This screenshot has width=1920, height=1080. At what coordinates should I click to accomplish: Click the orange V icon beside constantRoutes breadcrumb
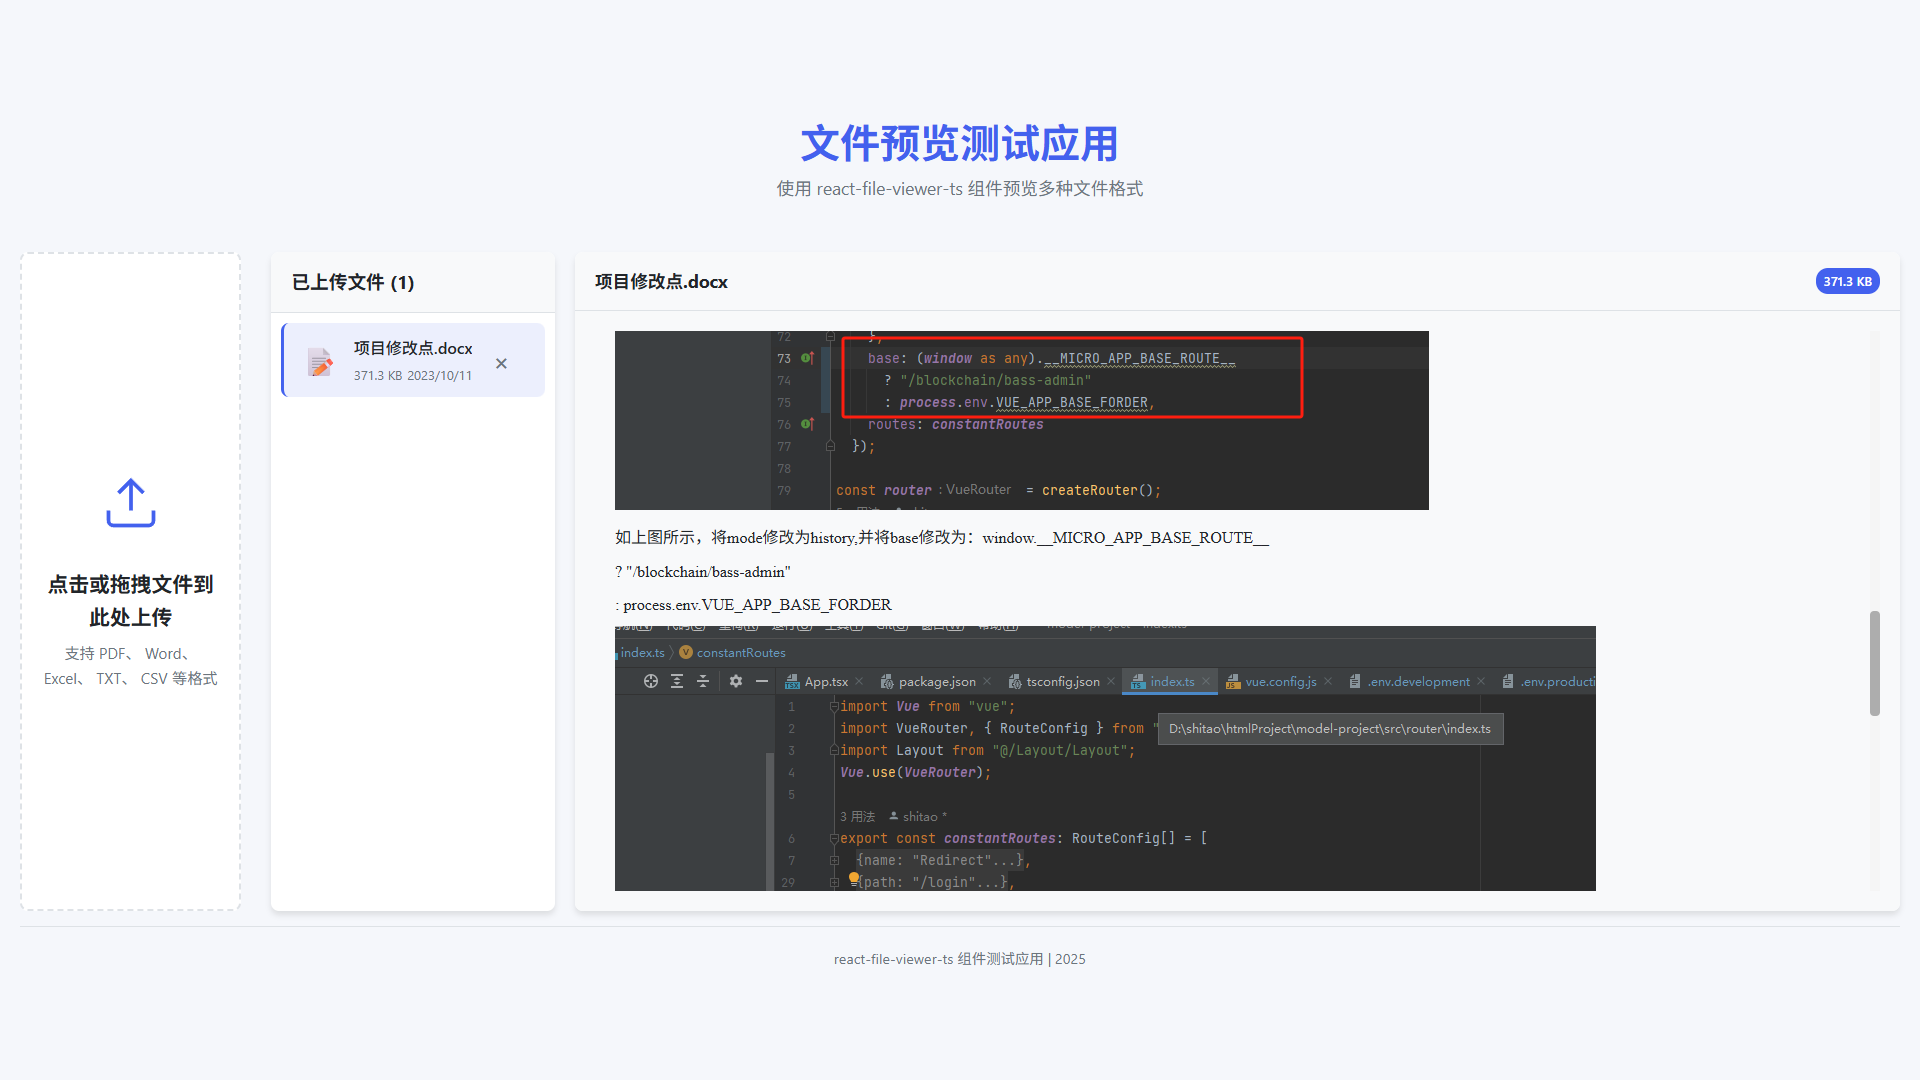[x=686, y=652]
